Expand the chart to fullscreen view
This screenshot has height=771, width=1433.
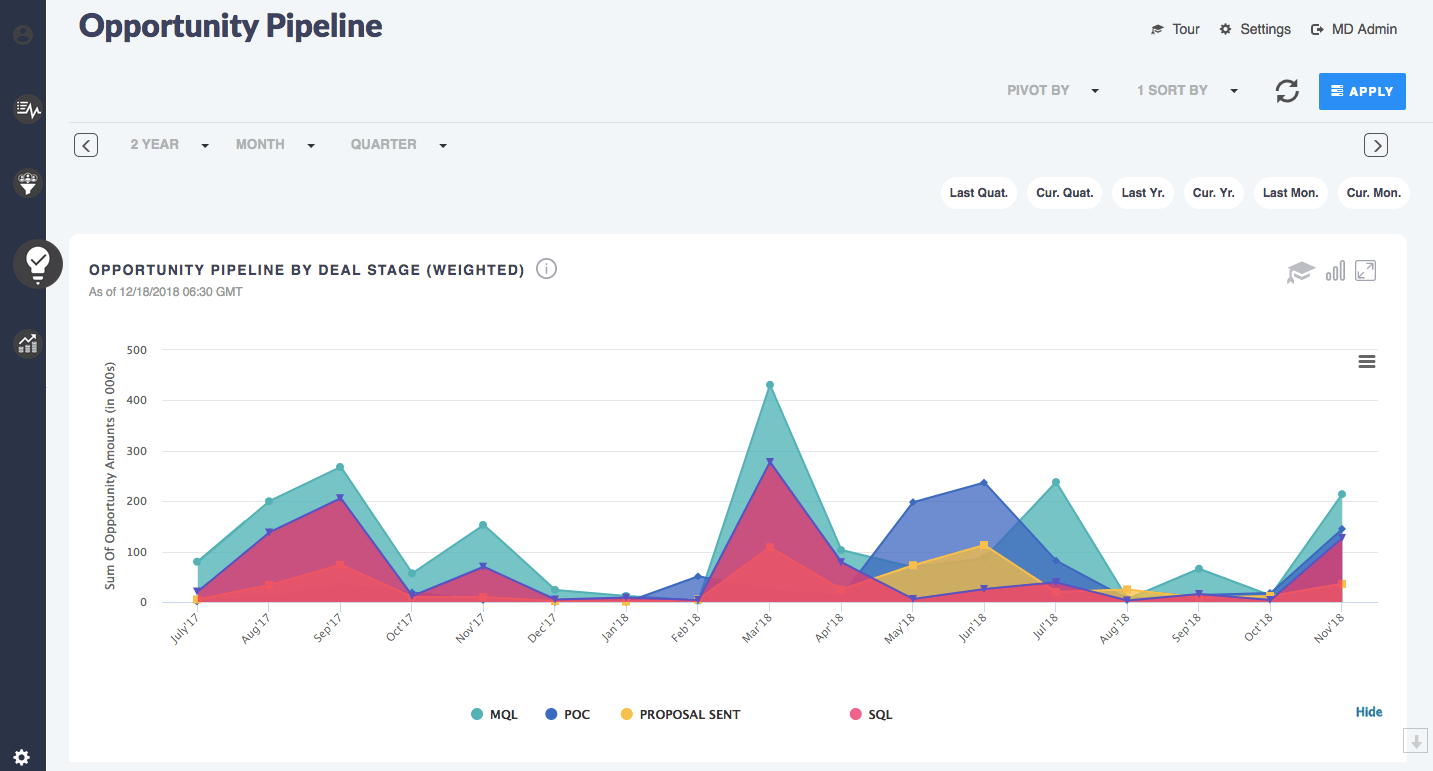tap(1365, 270)
